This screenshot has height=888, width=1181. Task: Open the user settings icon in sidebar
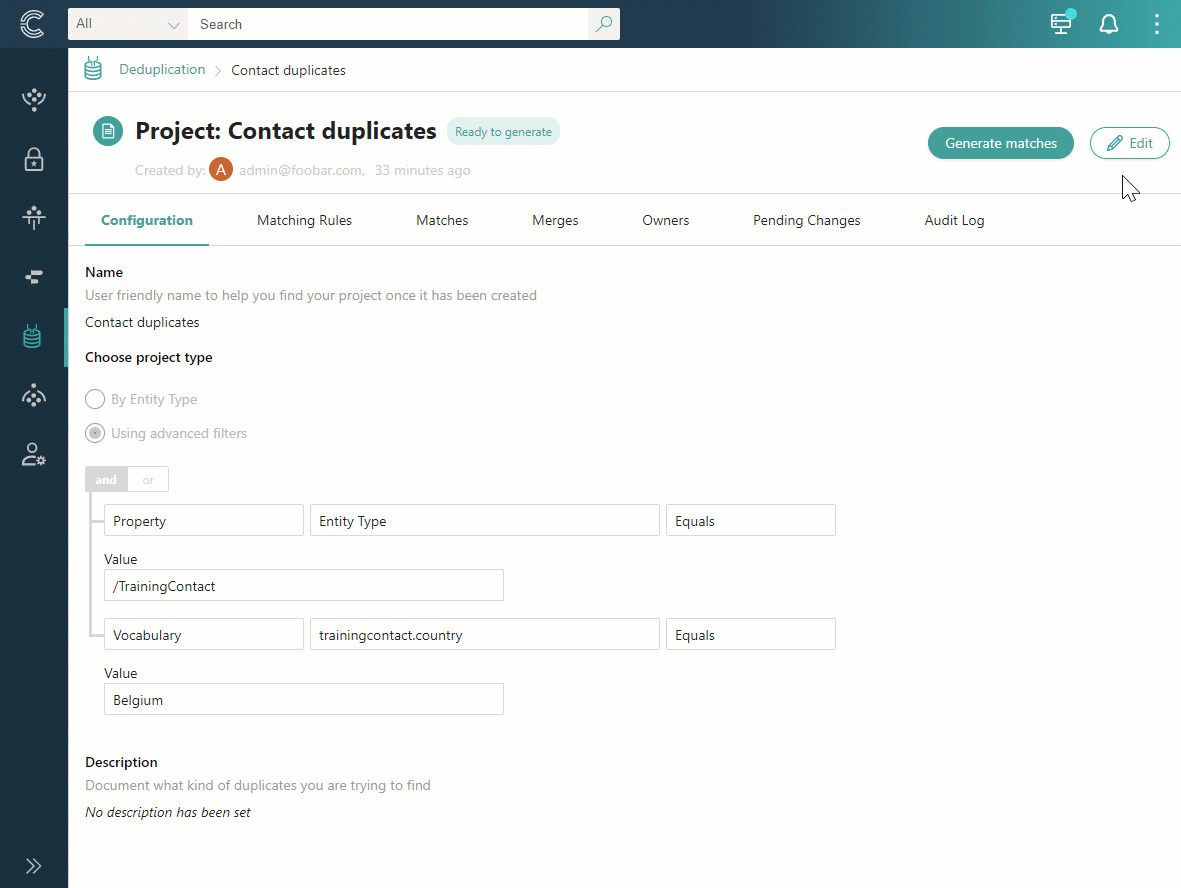(x=33, y=455)
